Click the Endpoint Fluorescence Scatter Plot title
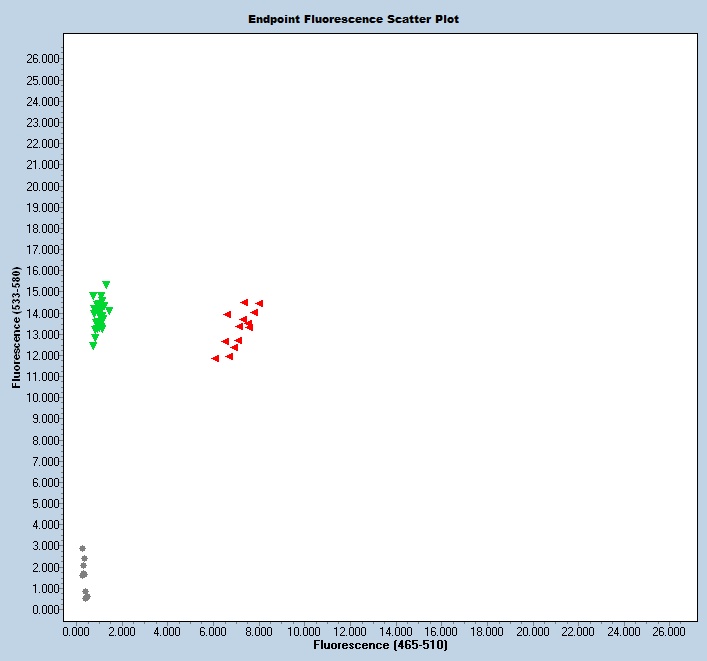707x661 pixels. pos(354,19)
